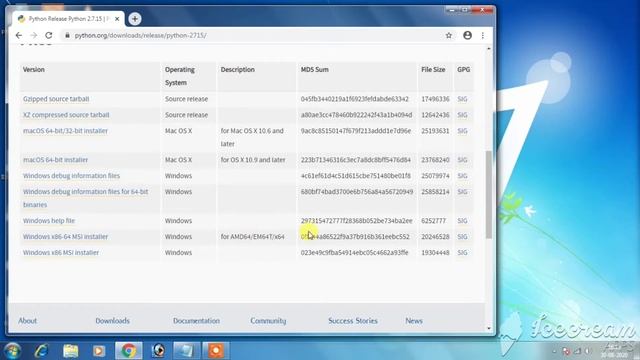Select file size 17496336

(x=435, y=99)
